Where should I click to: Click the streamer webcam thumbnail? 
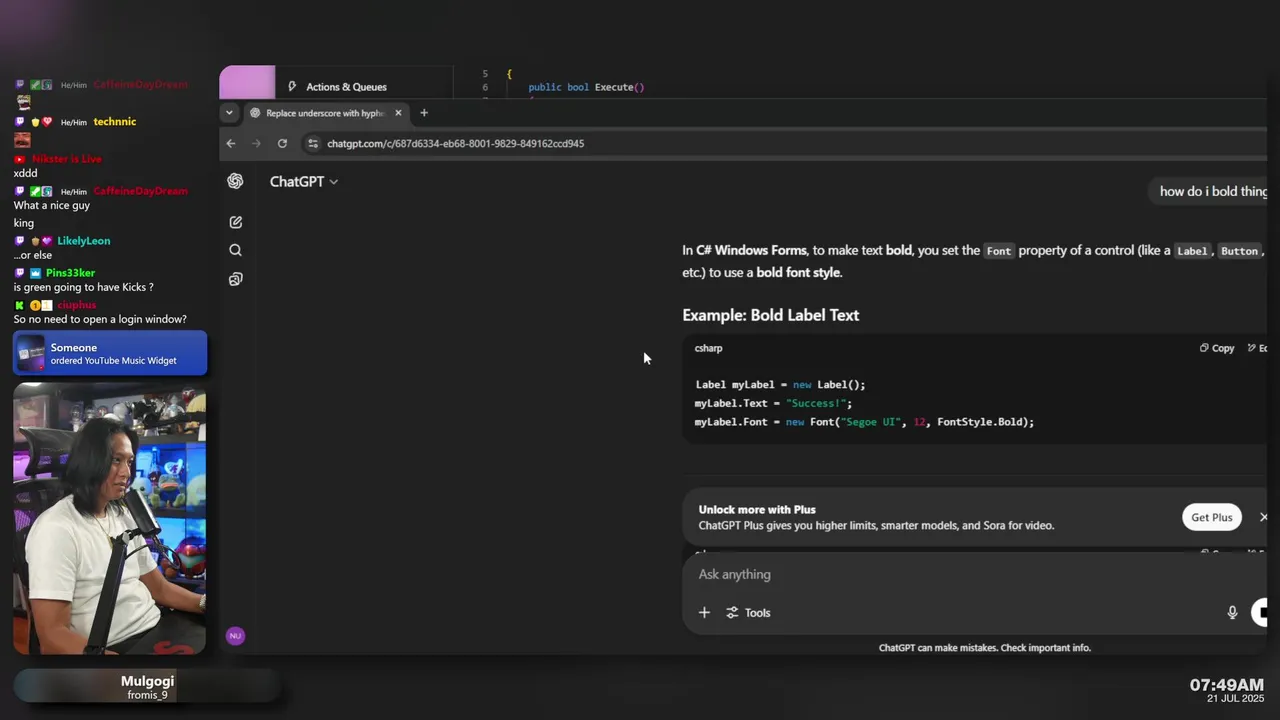110,518
